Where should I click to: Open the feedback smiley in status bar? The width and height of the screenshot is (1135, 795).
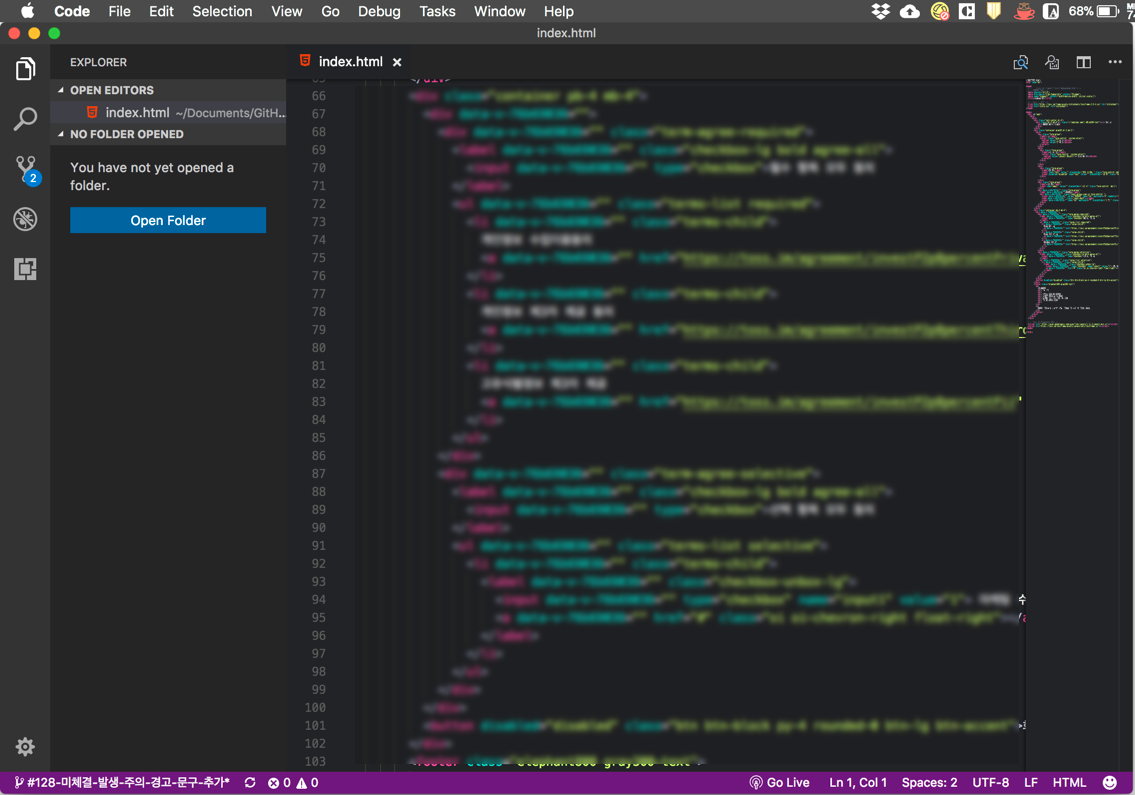click(x=1109, y=783)
